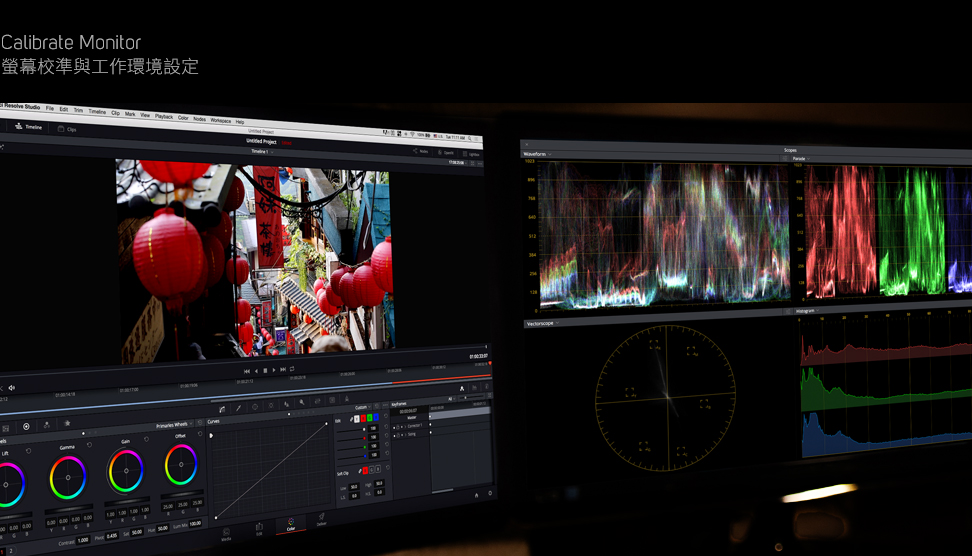The height and width of the screenshot is (556, 972).
Task: Open the Clip menu
Action: pyautogui.click(x=115, y=113)
